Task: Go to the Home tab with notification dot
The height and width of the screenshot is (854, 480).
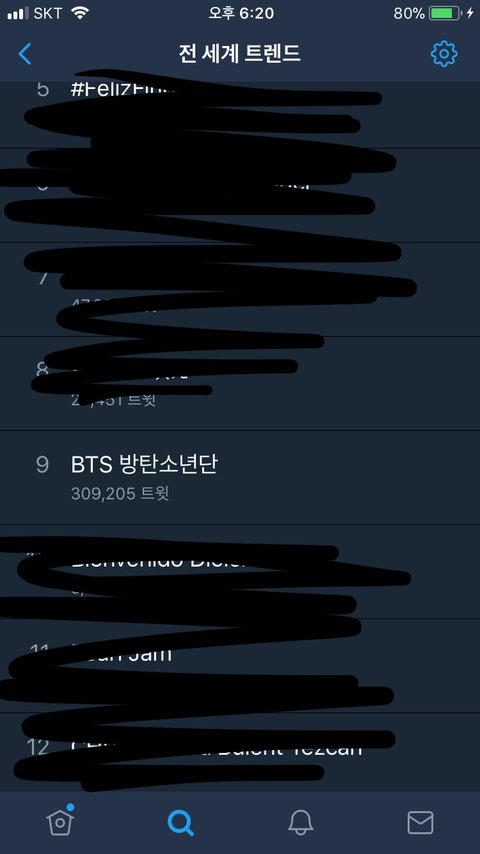Action: [x=60, y=821]
